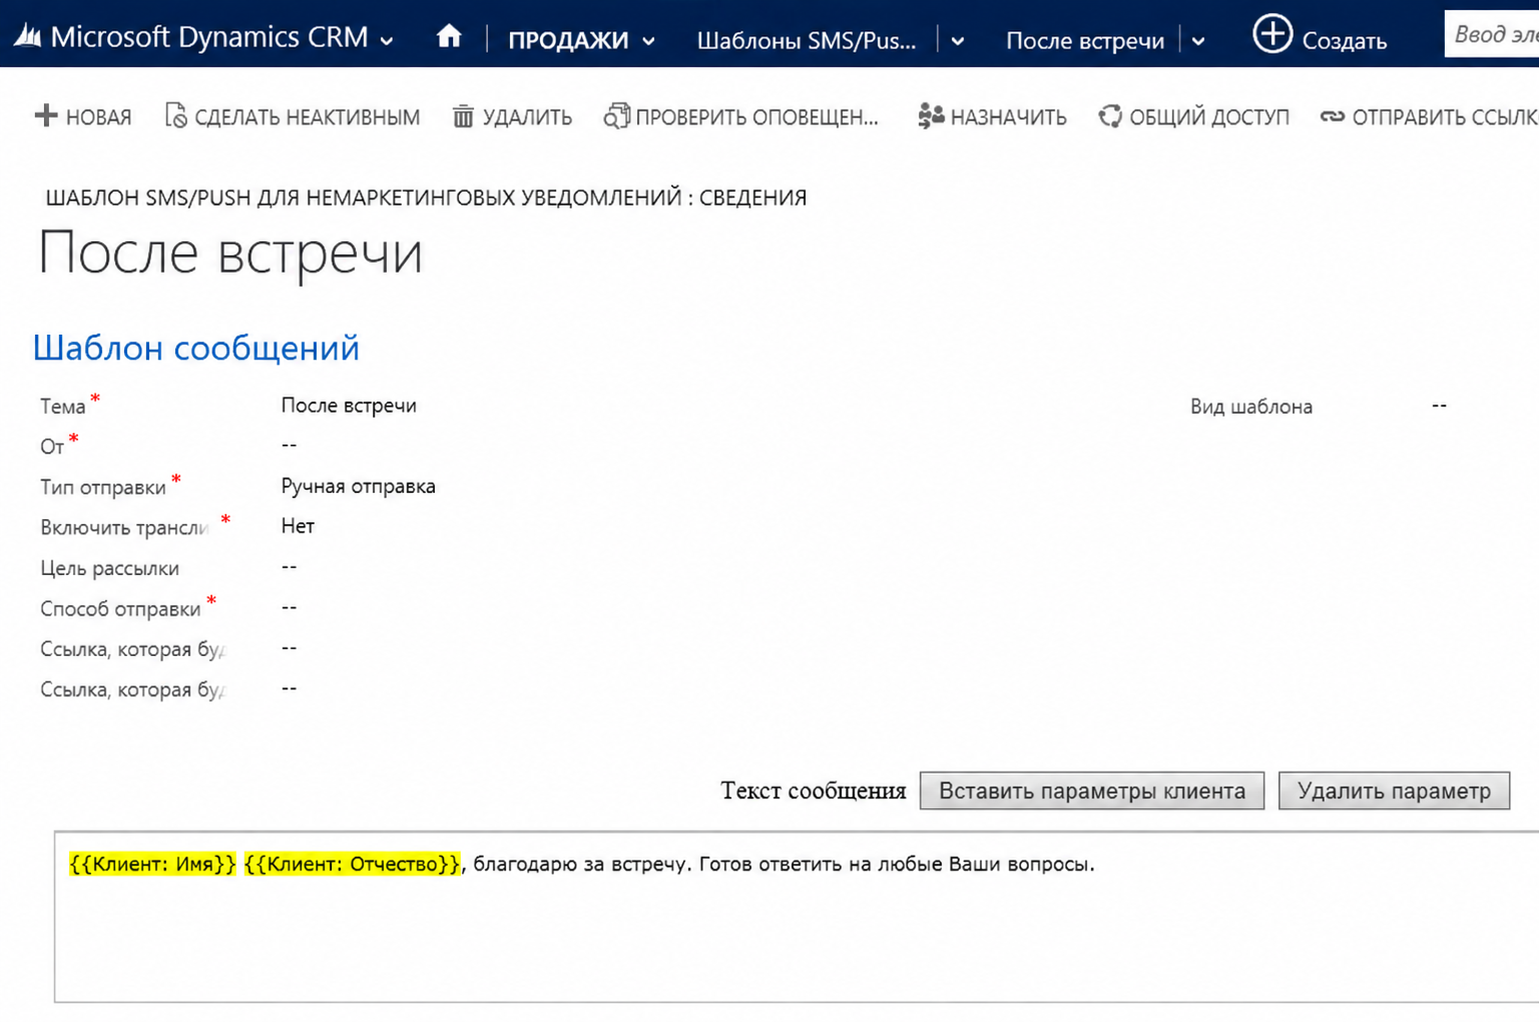Click the circled plus Создать icon

(1272, 34)
